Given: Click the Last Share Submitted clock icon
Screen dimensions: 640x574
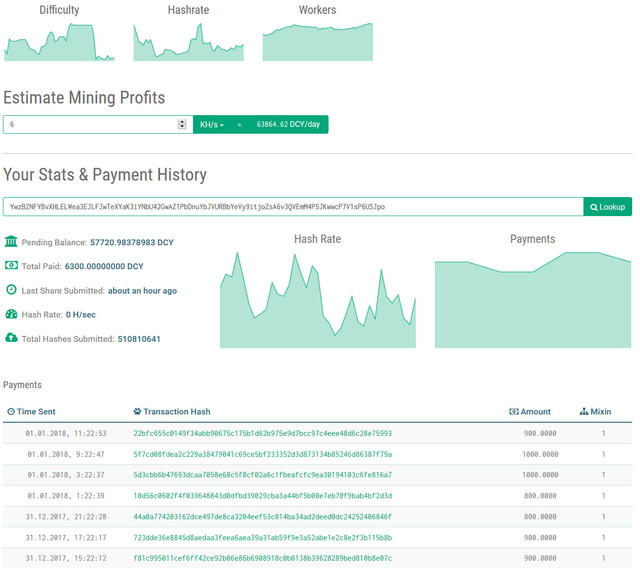Looking at the screenshot, I should (x=11, y=289).
